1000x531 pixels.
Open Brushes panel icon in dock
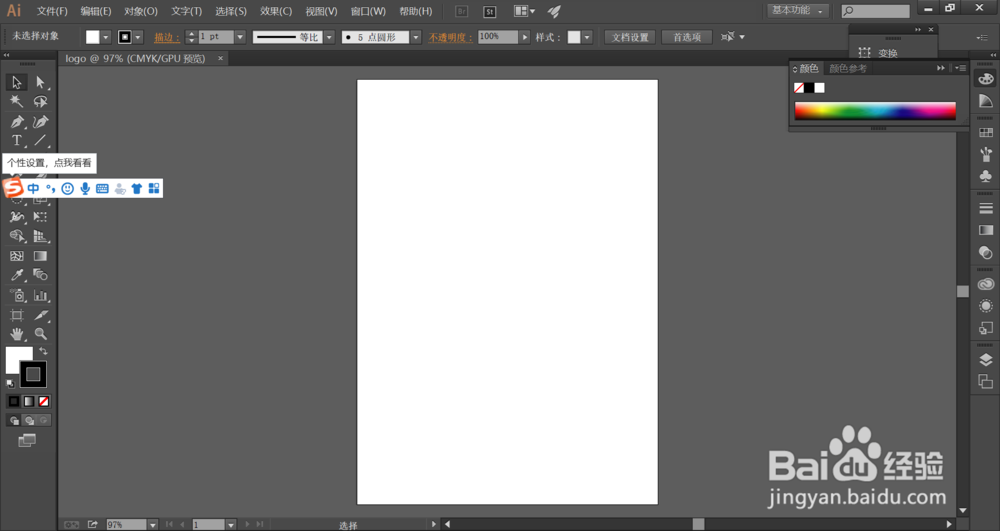pyautogui.click(x=985, y=154)
